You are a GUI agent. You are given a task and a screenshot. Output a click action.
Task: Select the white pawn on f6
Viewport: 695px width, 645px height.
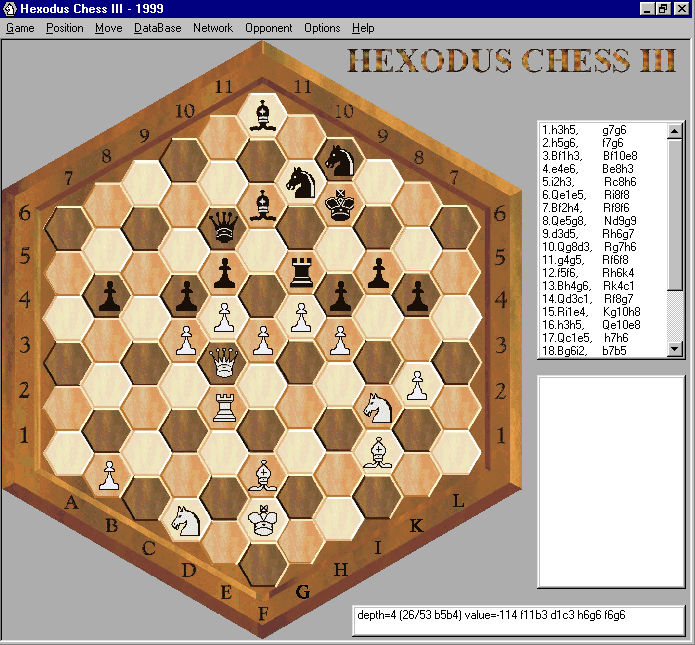click(x=263, y=340)
